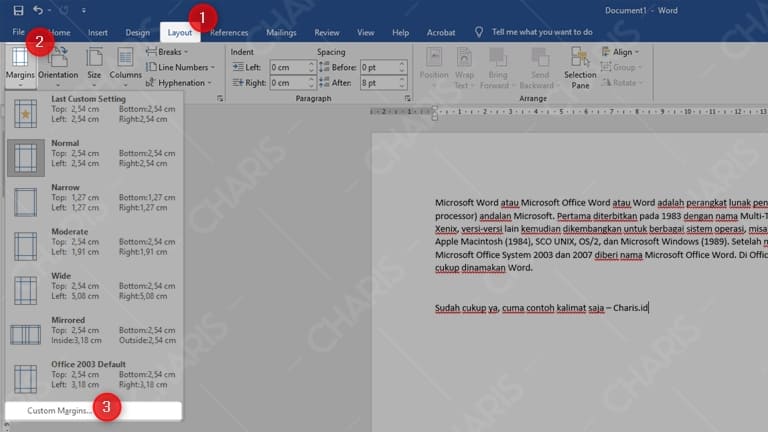
Task: Click the lightbulb icon beside Tell me
Action: (479, 32)
